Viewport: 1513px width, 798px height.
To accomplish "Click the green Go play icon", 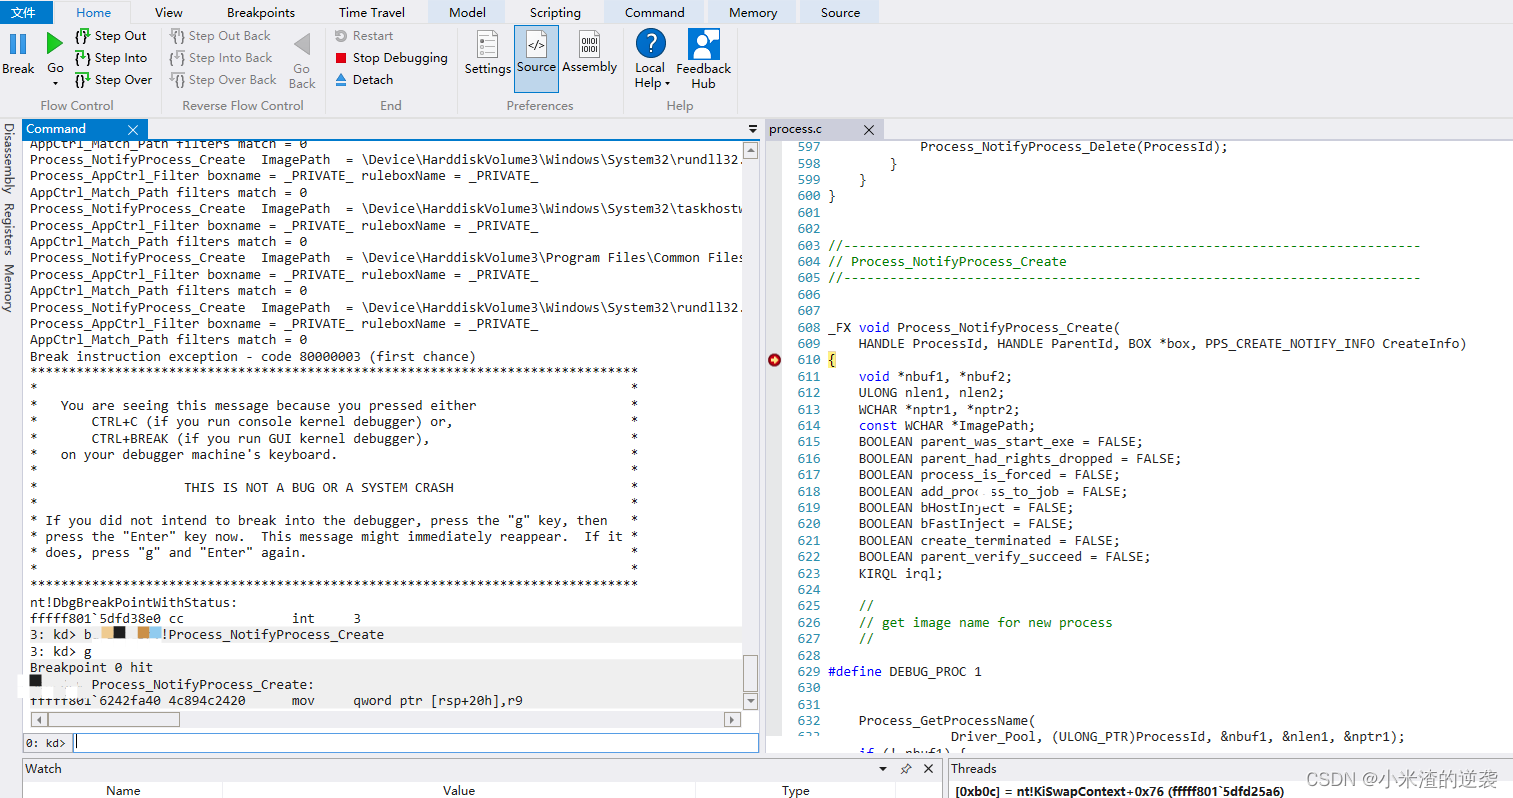I will tap(54, 43).
